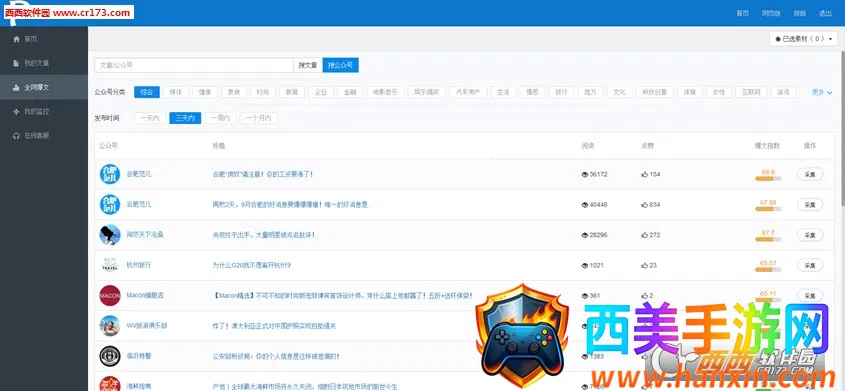Click the 爆文指数 bar showing 68.9
Screen dimensions: 845x391
pyautogui.click(x=768, y=178)
